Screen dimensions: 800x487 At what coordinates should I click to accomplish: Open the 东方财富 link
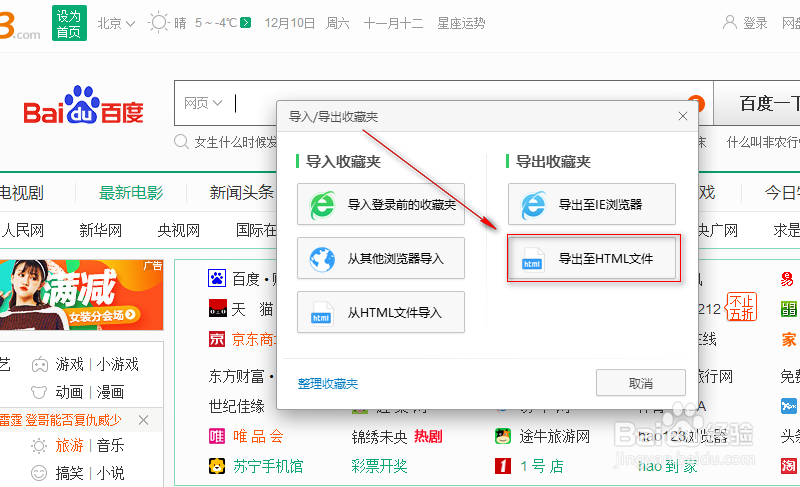(x=236, y=376)
